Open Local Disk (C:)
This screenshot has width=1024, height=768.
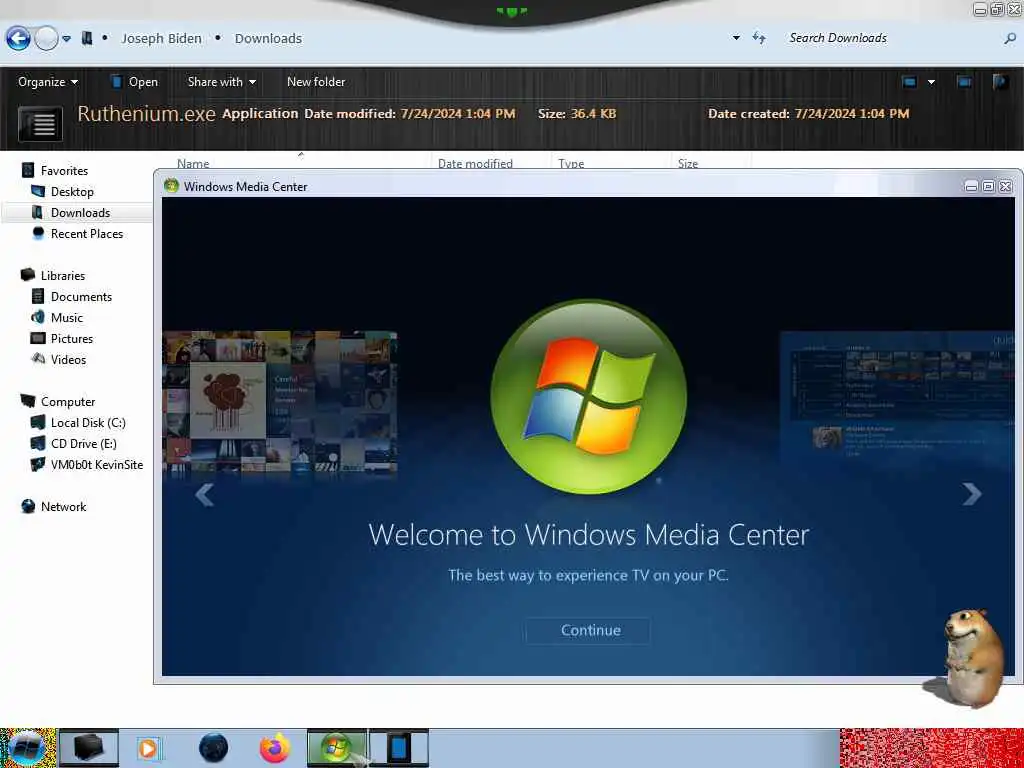click(x=88, y=423)
